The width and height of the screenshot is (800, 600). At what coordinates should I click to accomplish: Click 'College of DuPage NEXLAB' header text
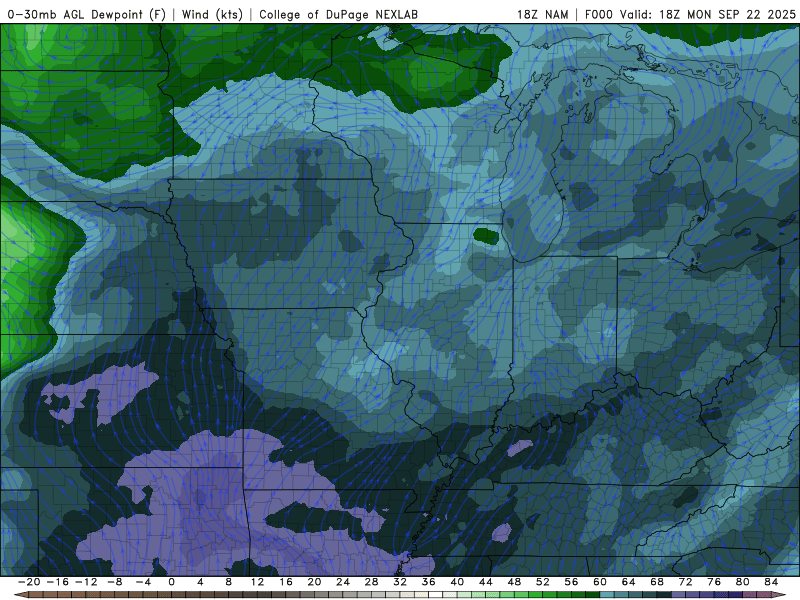pos(338,15)
